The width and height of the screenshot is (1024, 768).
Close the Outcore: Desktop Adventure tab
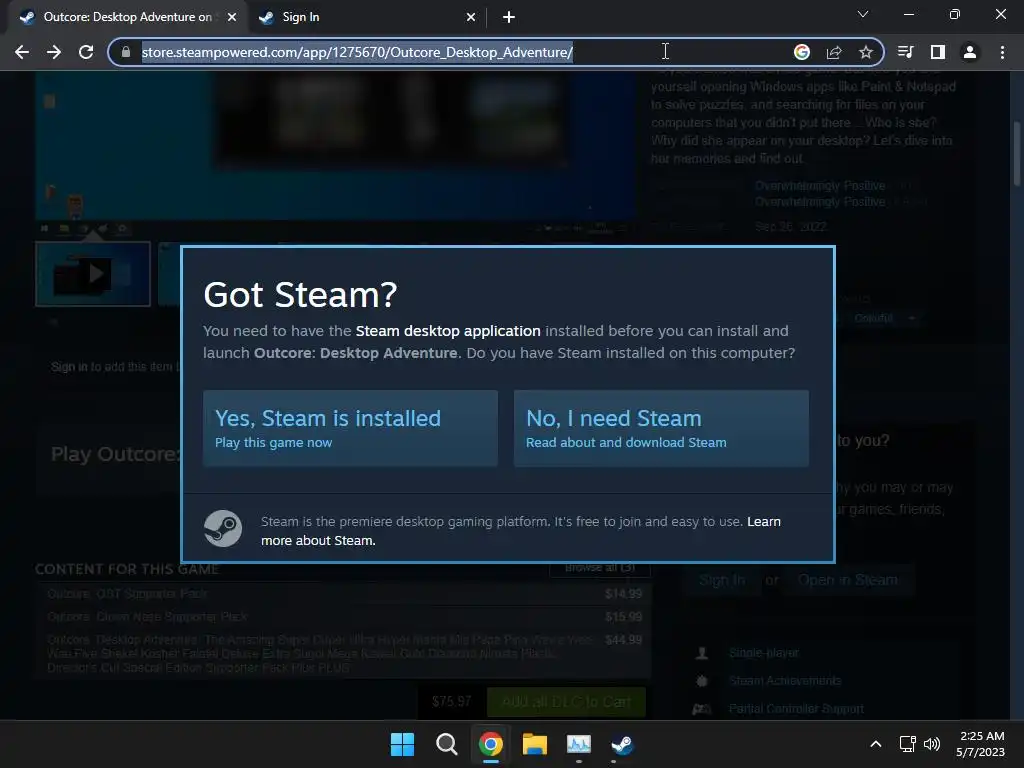click(x=232, y=17)
